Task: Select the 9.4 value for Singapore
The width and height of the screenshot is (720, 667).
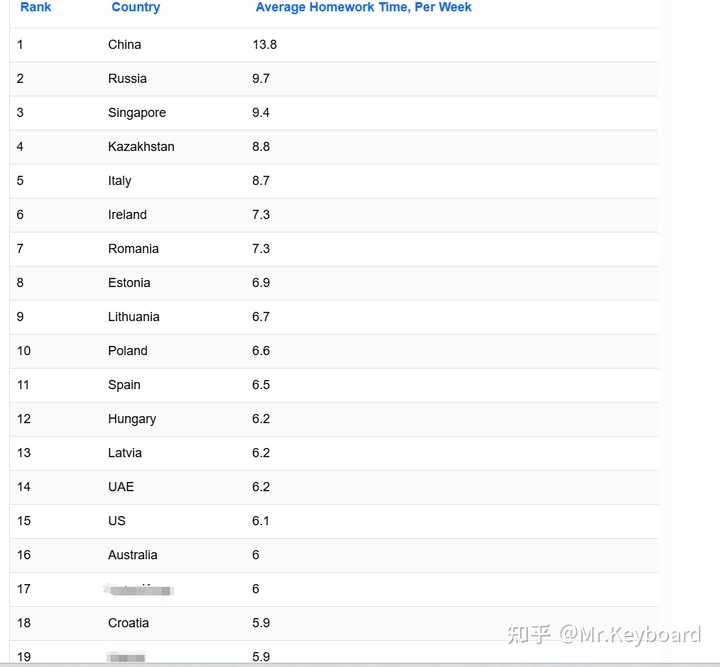Action: (x=261, y=113)
